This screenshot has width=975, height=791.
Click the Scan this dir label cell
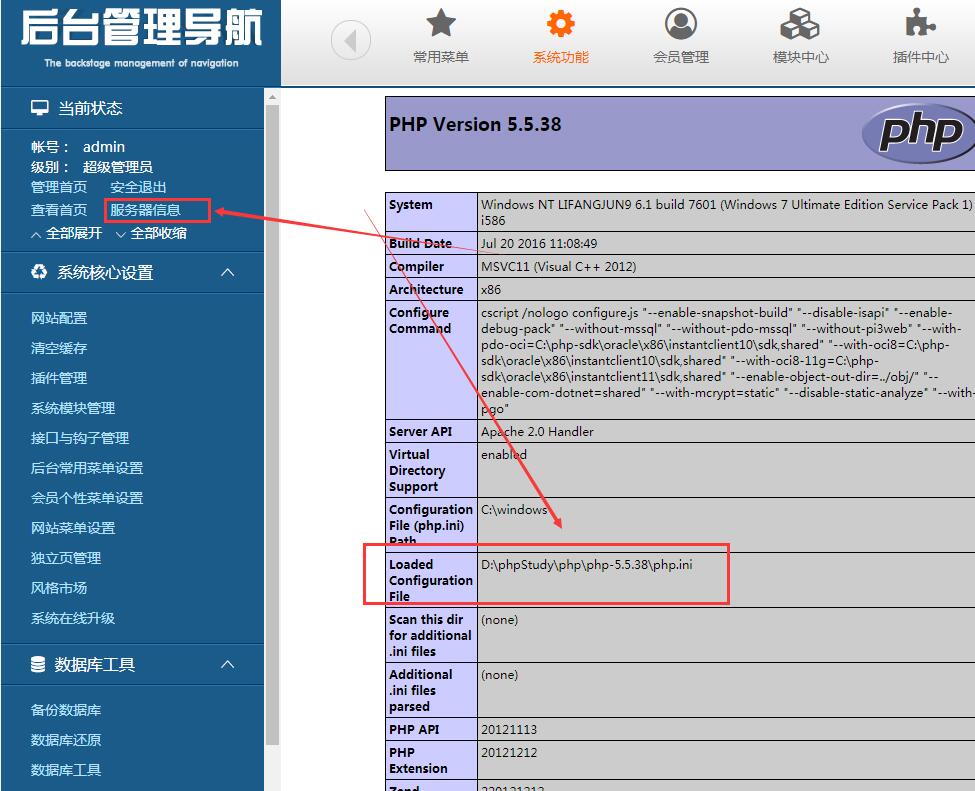[x=430, y=635]
